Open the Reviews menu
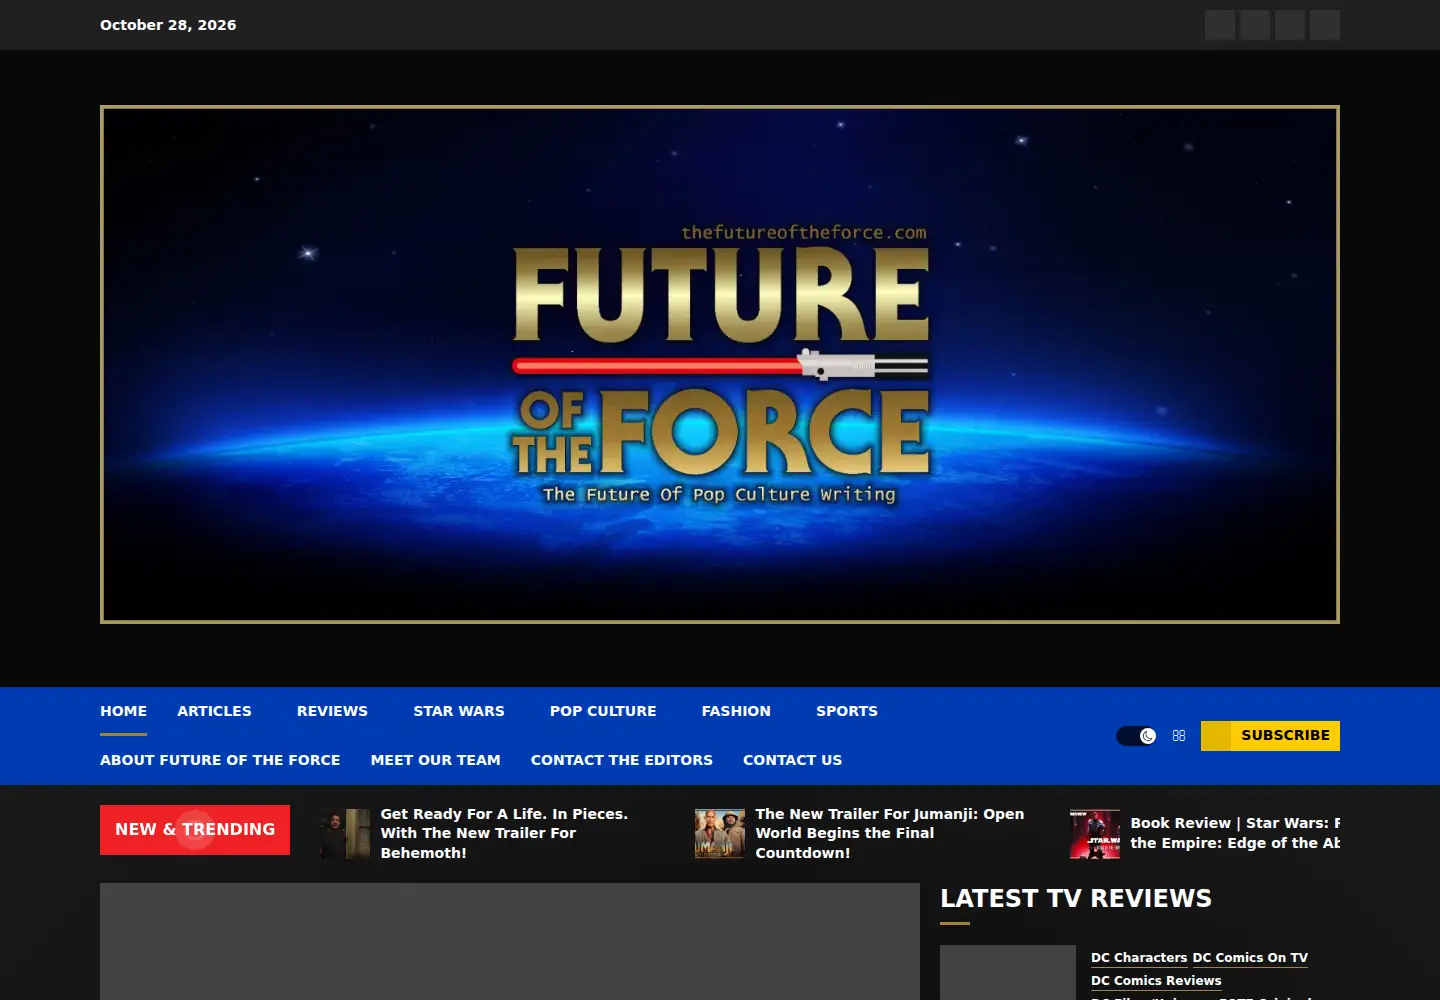 tap(332, 711)
